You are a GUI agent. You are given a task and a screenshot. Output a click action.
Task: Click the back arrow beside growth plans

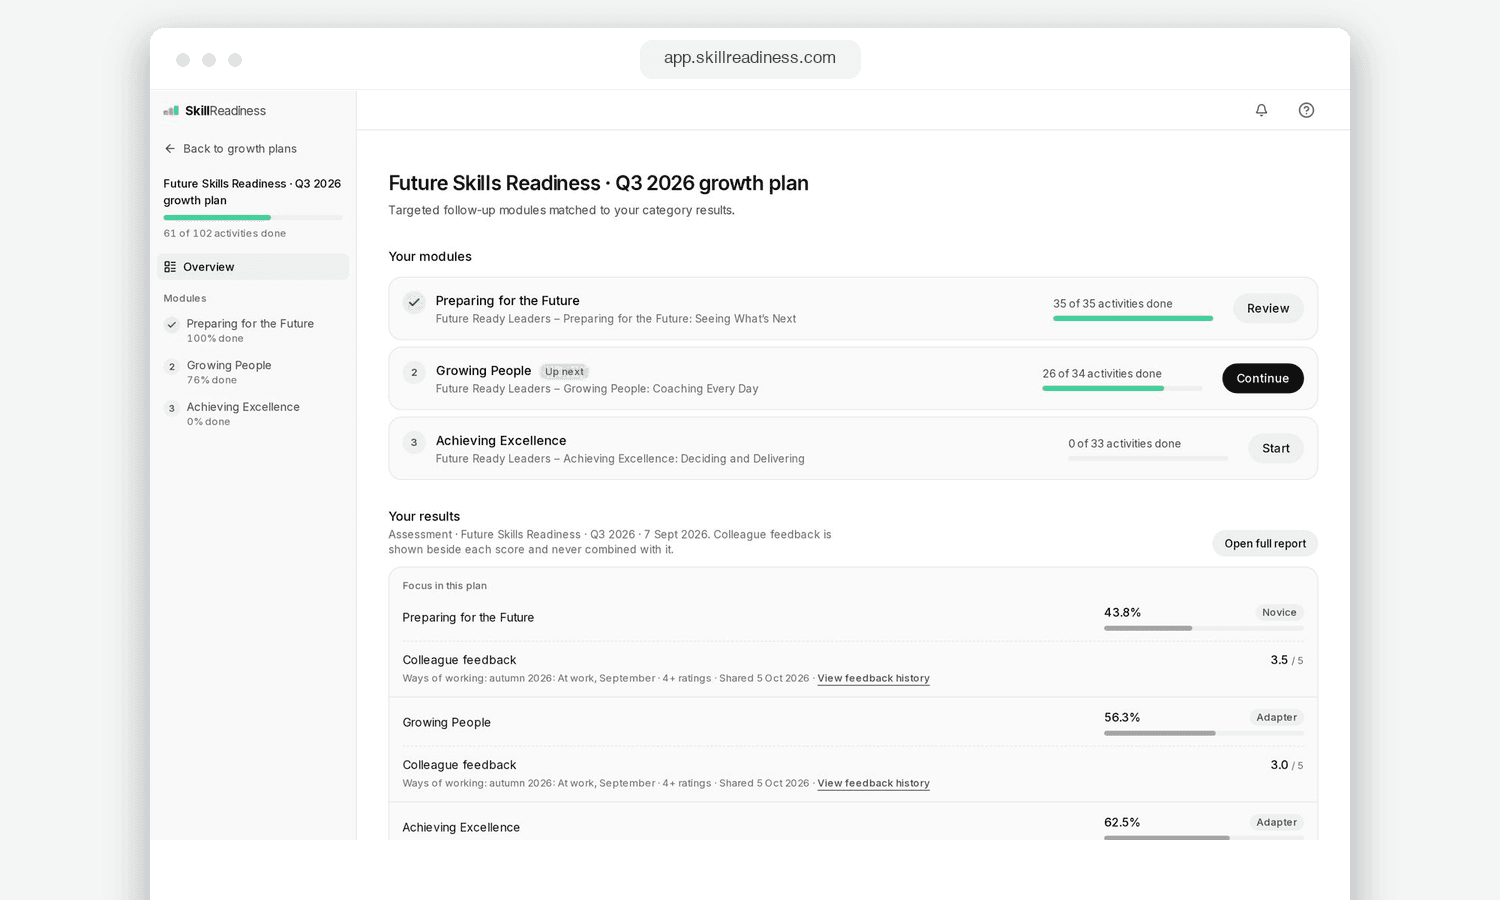pos(170,149)
